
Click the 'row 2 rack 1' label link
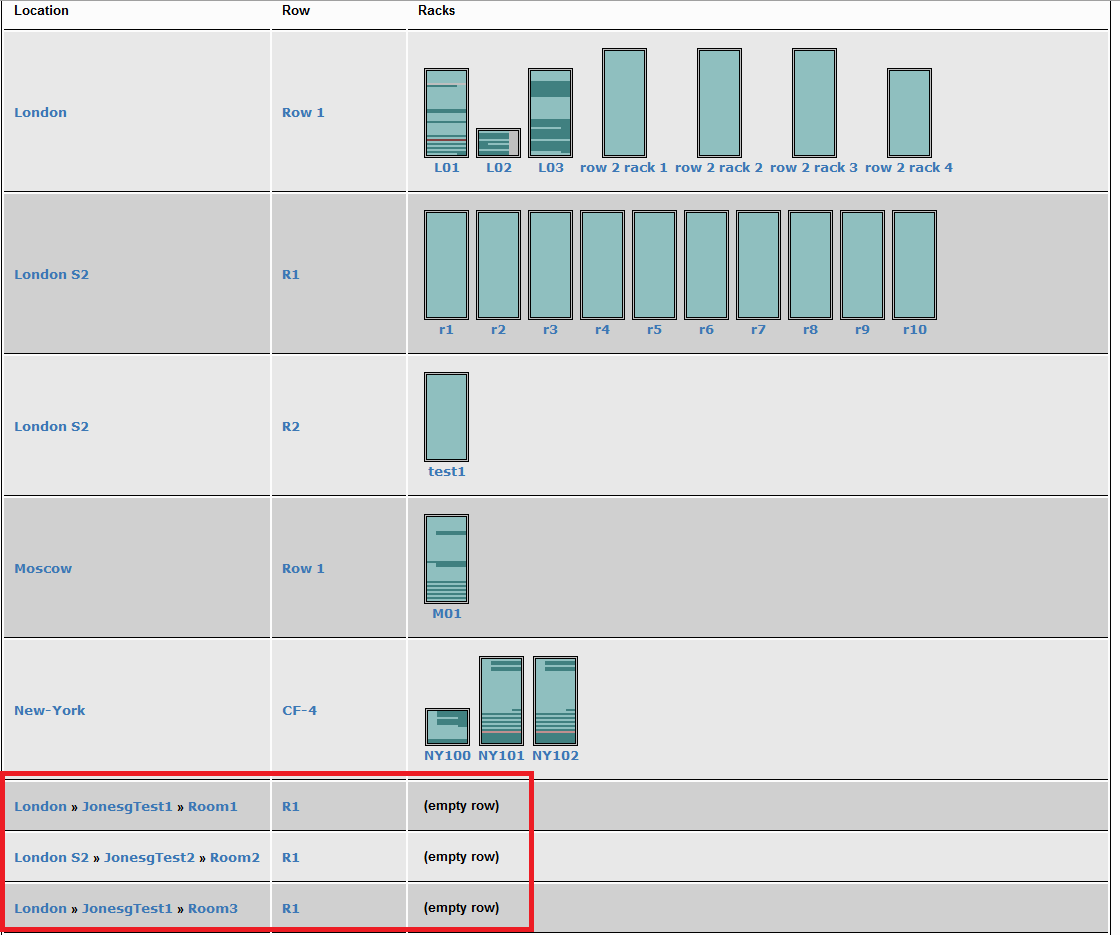click(624, 168)
